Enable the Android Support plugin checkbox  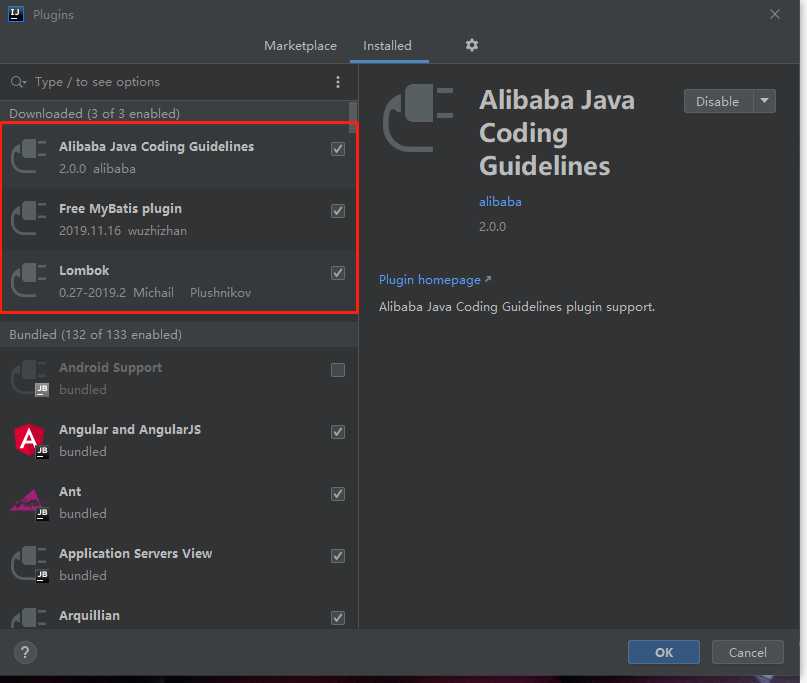click(x=338, y=370)
